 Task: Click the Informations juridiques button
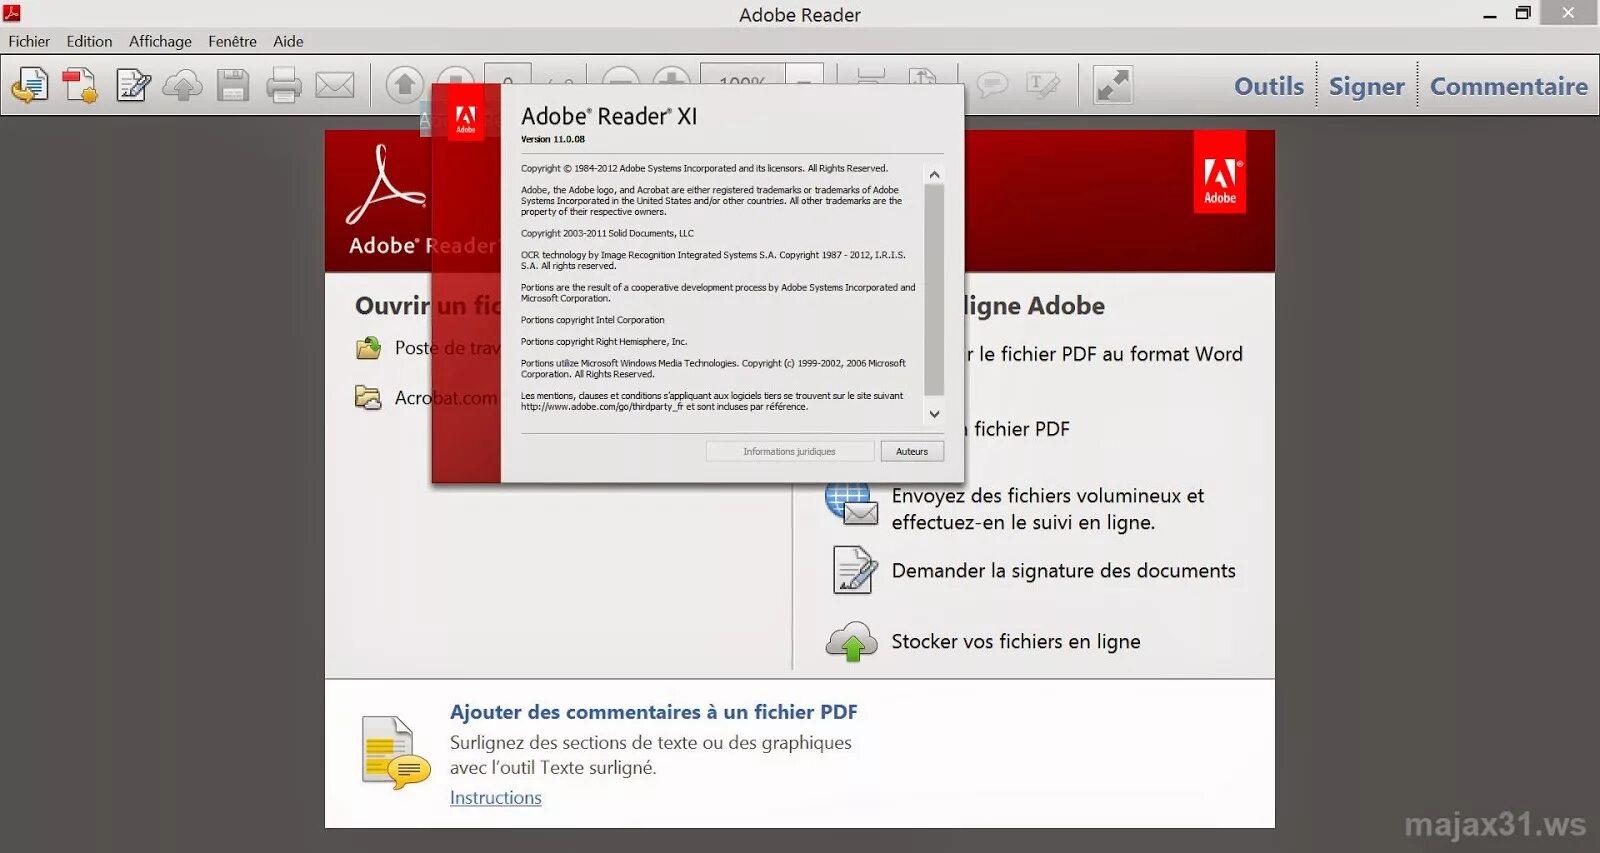click(789, 452)
